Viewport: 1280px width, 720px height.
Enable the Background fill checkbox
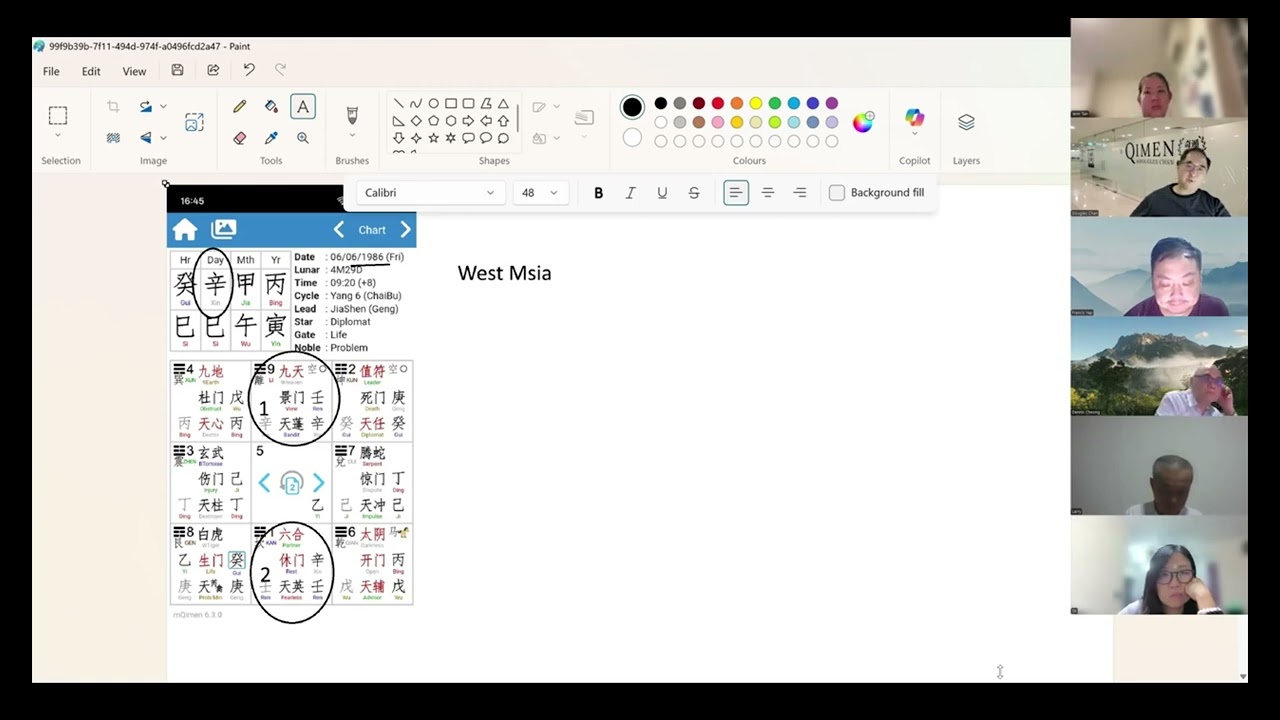coord(837,193)
